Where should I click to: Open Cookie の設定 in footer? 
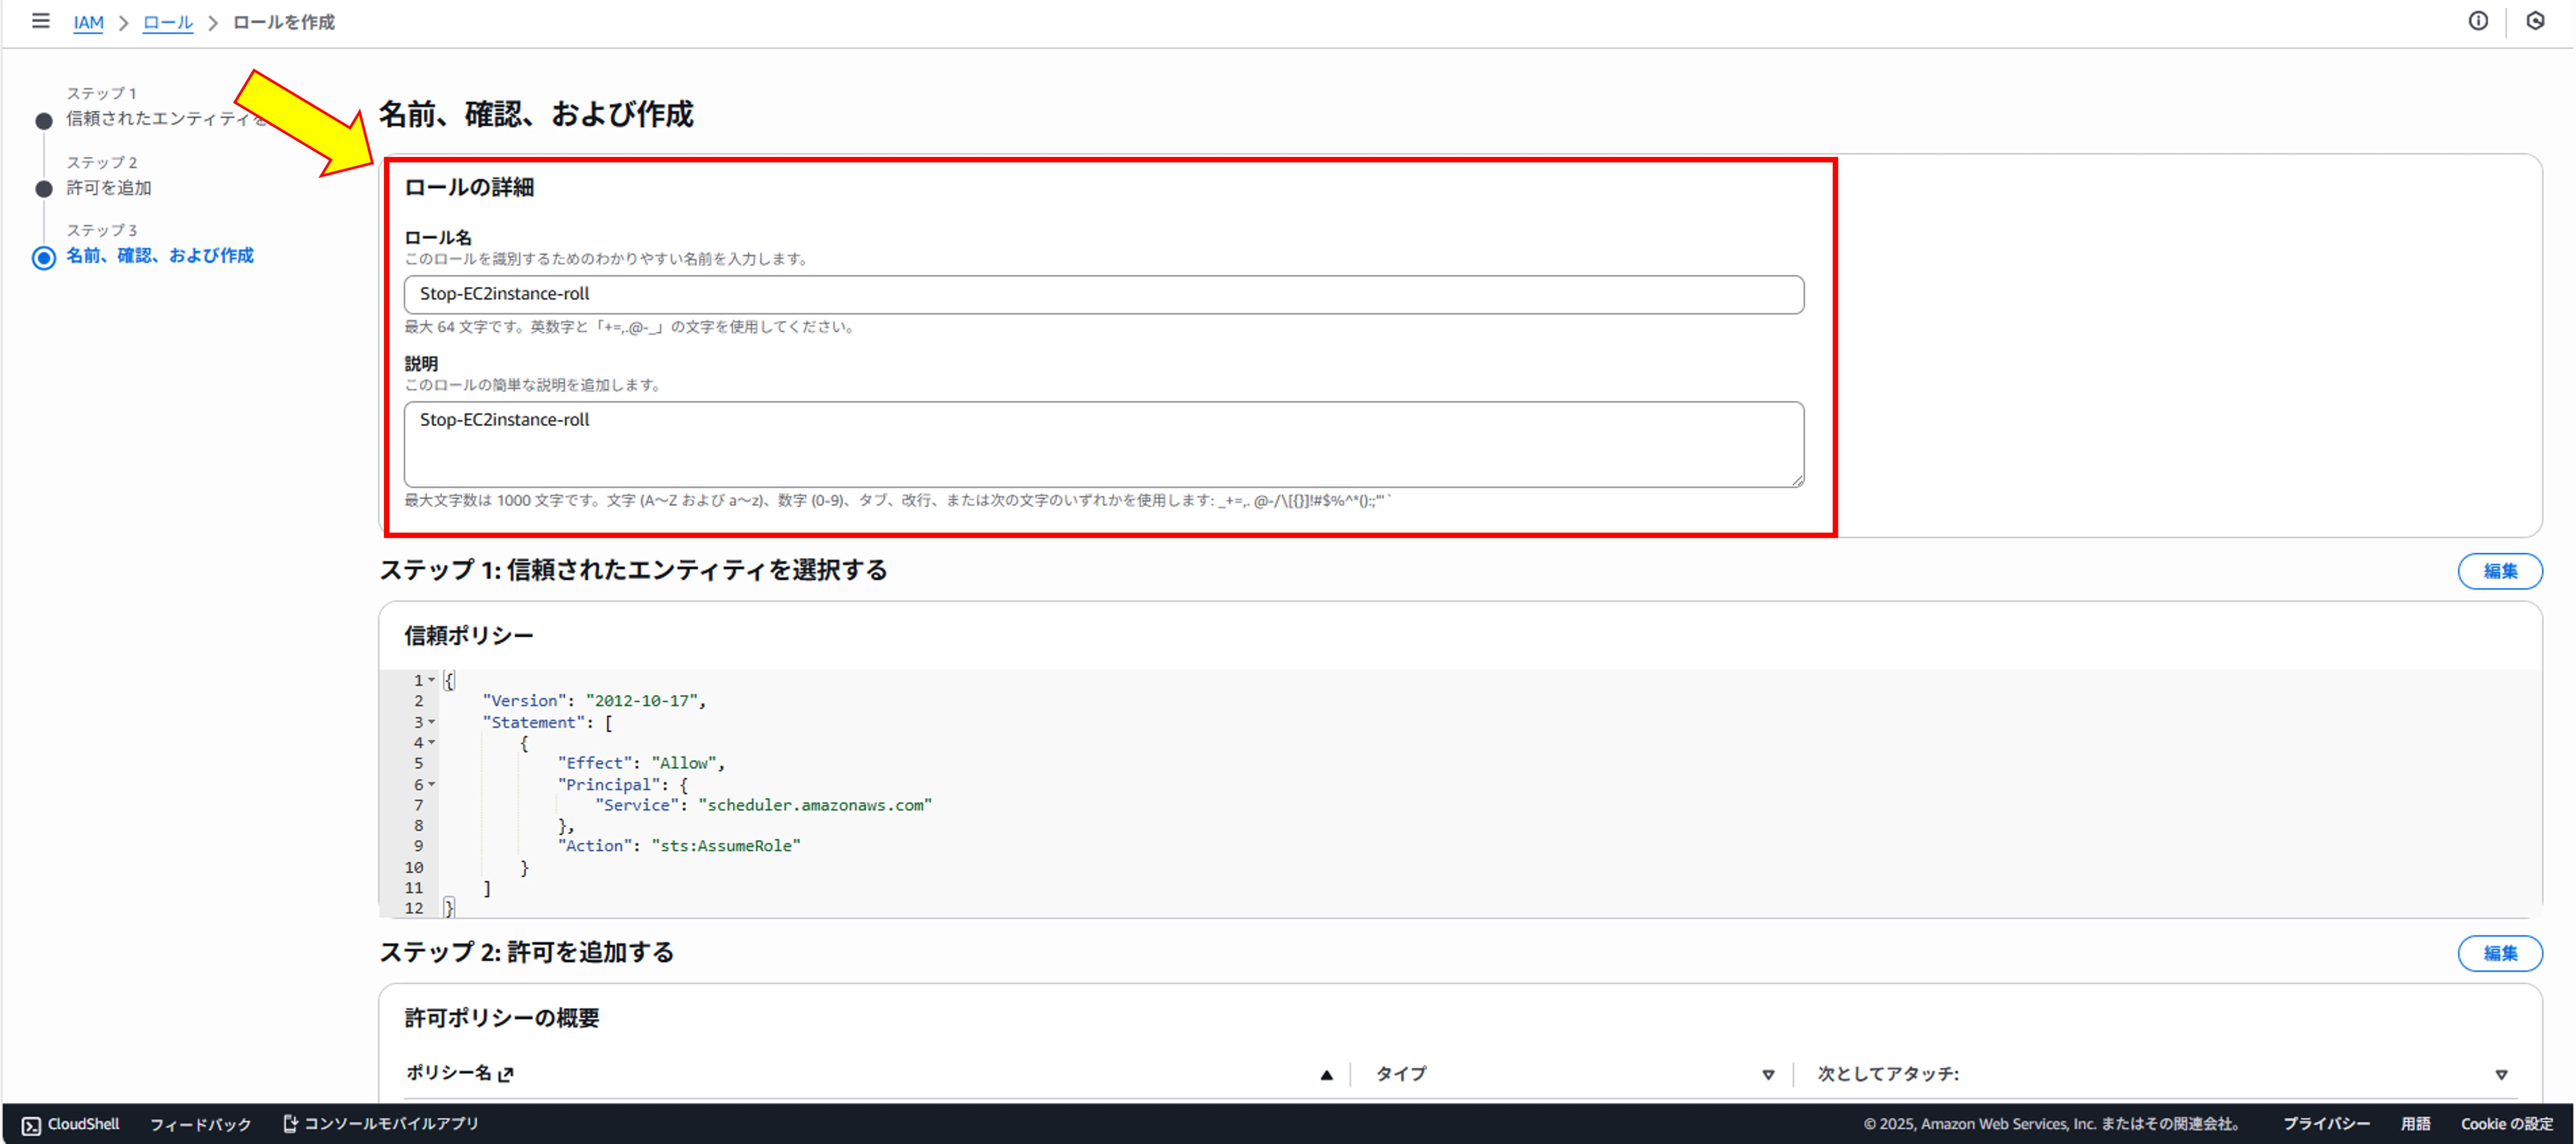point(2507,1124)
